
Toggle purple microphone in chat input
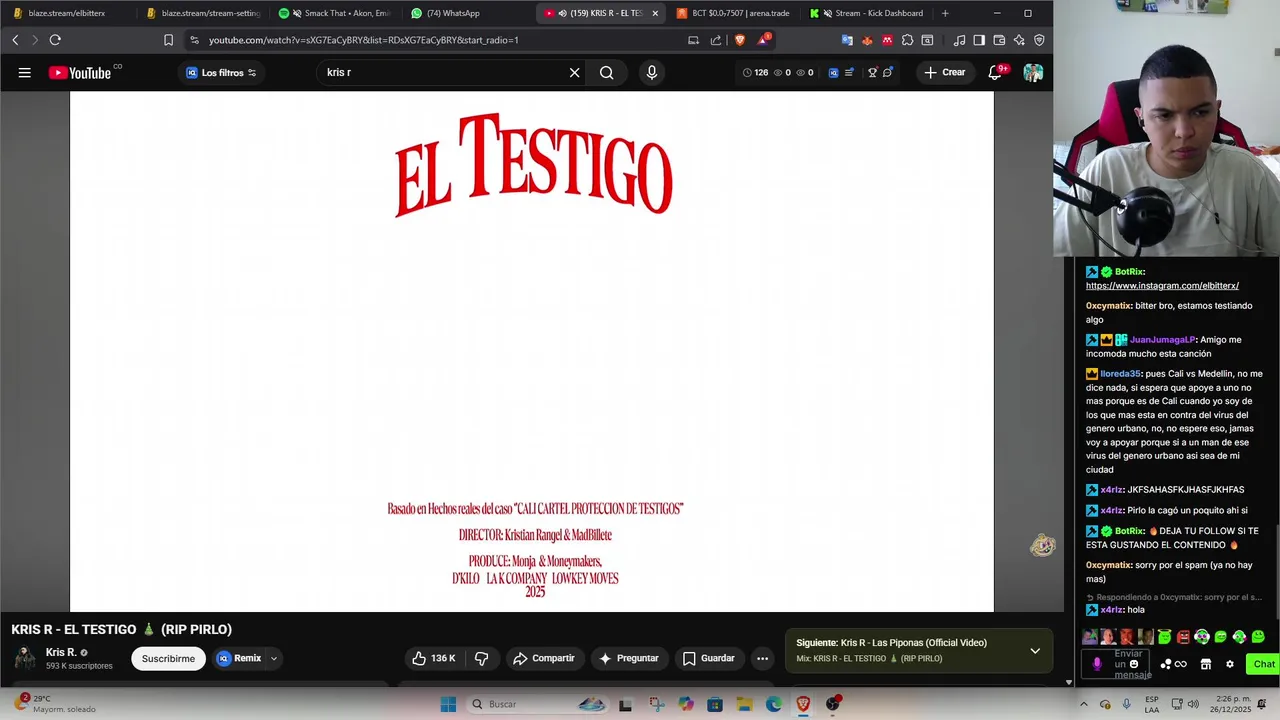click(x=1097, y=664)
